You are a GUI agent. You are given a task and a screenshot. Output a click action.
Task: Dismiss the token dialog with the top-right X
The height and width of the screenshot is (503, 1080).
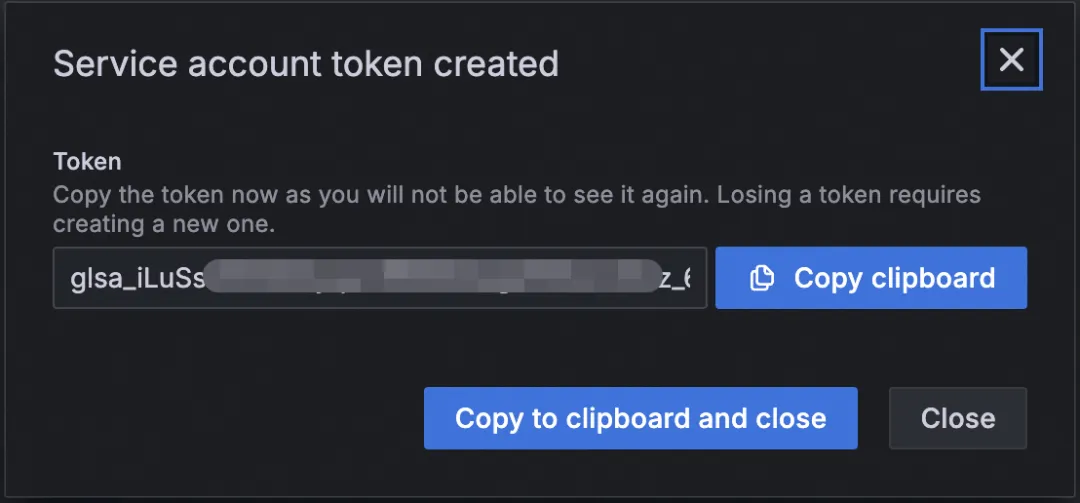(x=1011, y=60)
